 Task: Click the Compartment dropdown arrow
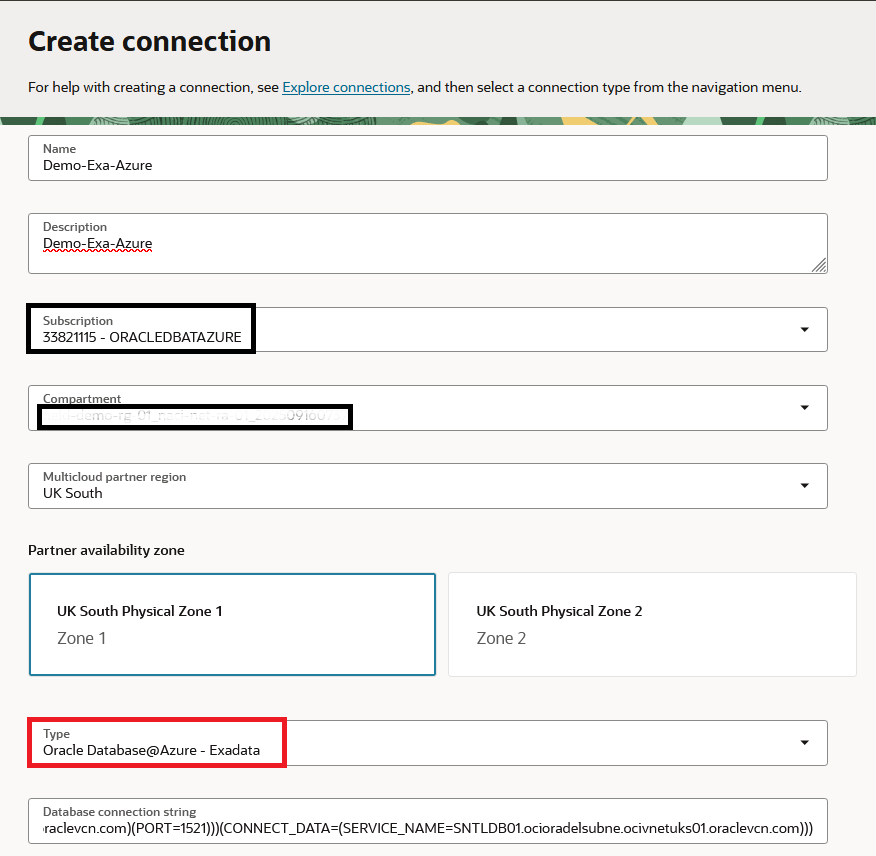(x=805, y=408)
